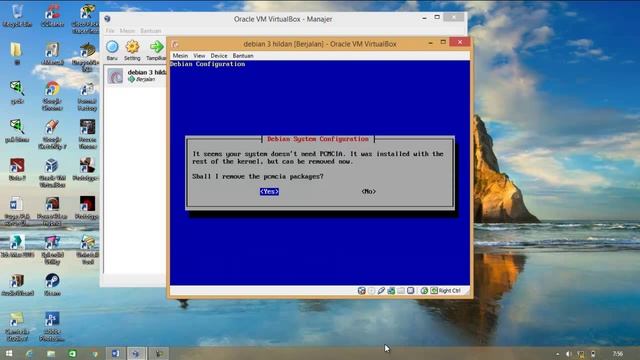Click network adapter icon in VM status bar
This screenshot has height=360, width=640.
[x=391, y=291]
